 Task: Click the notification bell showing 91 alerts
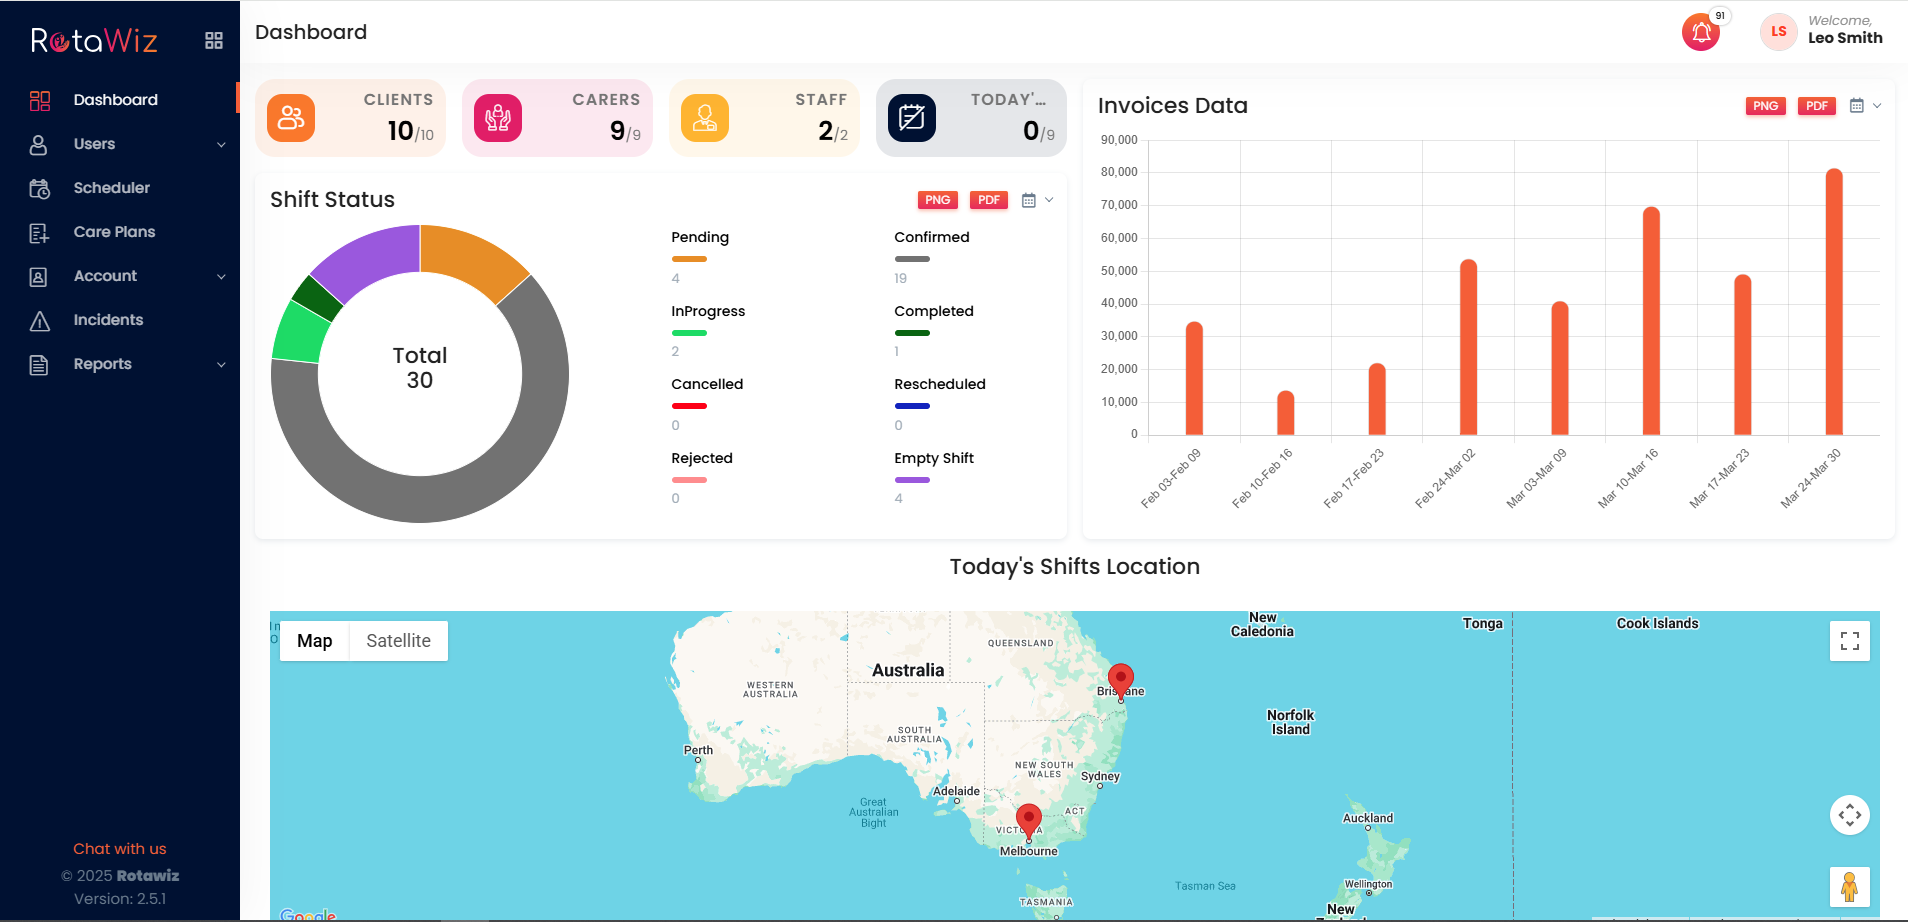point(1700,32)
